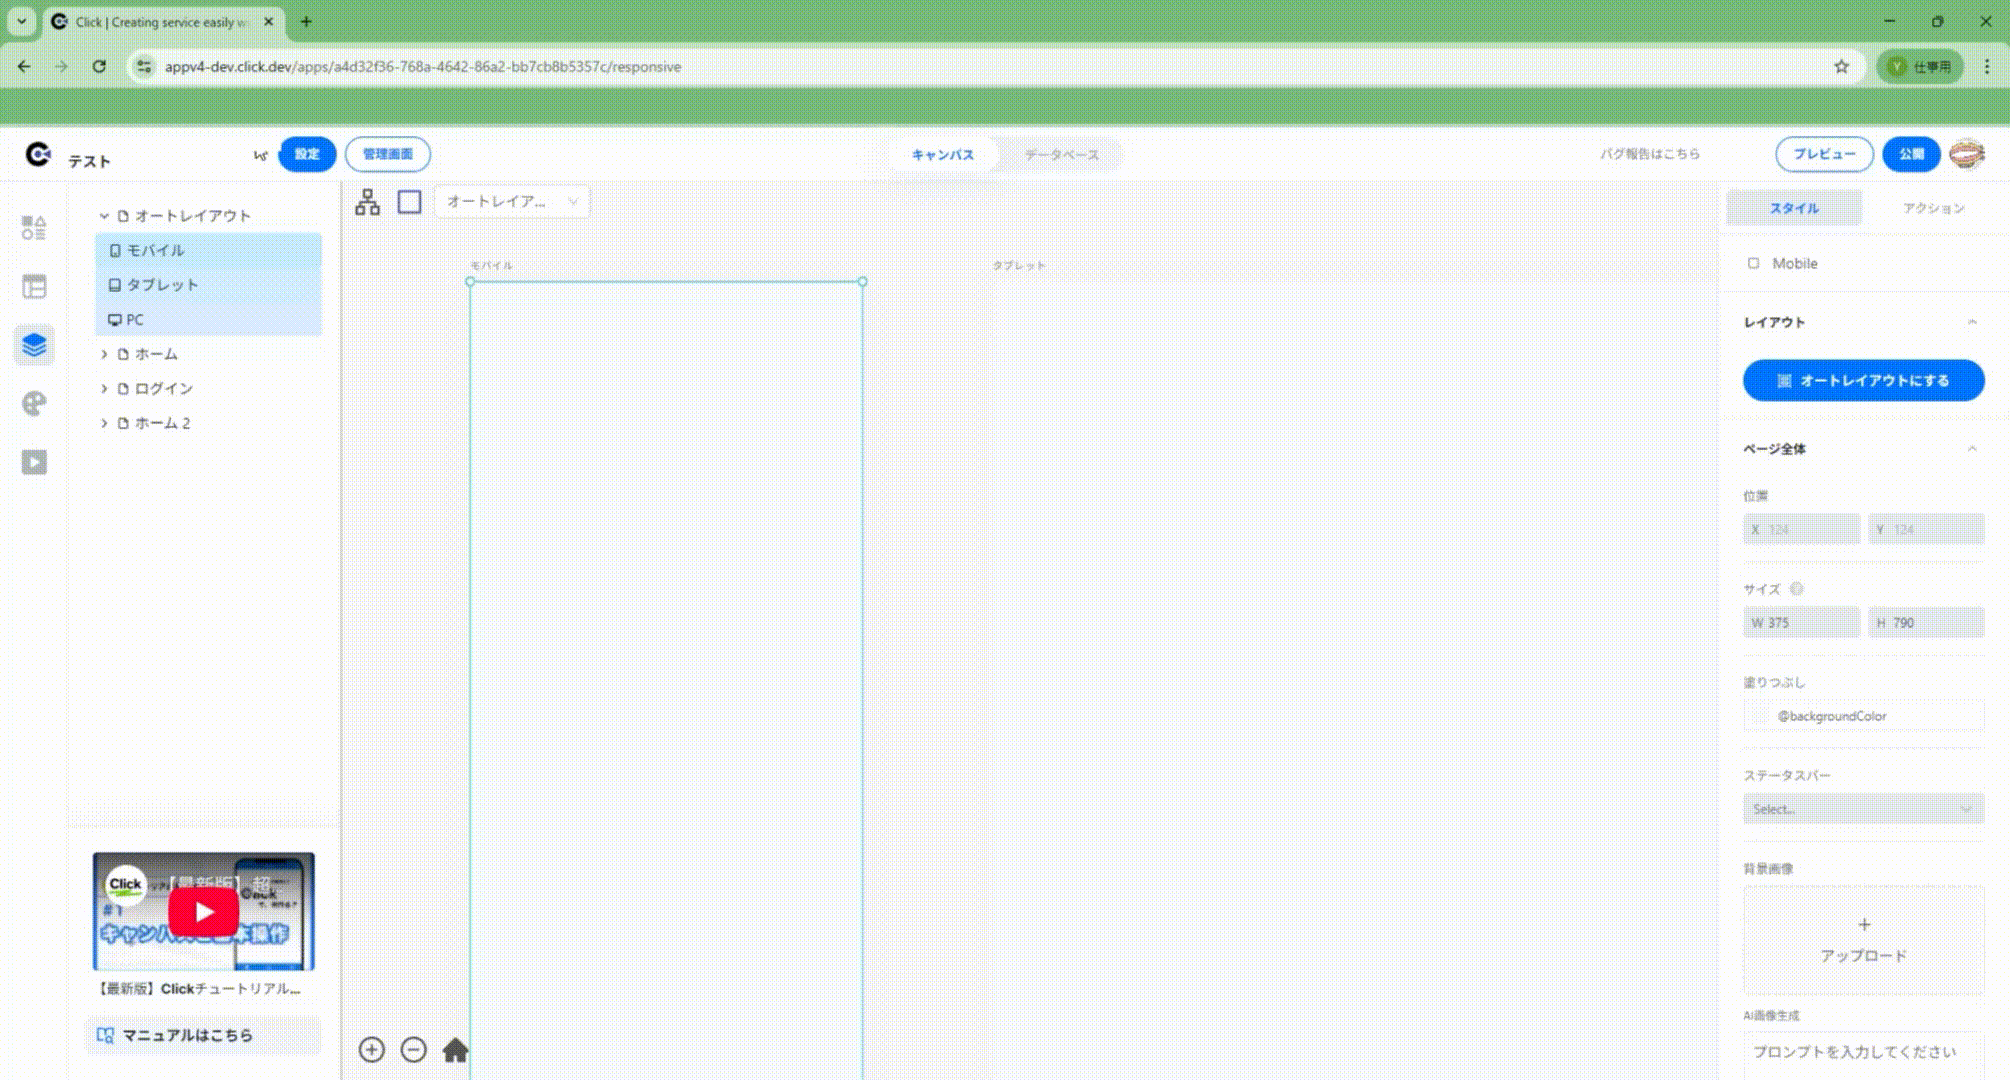This screenshot has height=1080, width=2010.
Task: Collapse the オートレイアウト page tree
Action: coord(104,216)
